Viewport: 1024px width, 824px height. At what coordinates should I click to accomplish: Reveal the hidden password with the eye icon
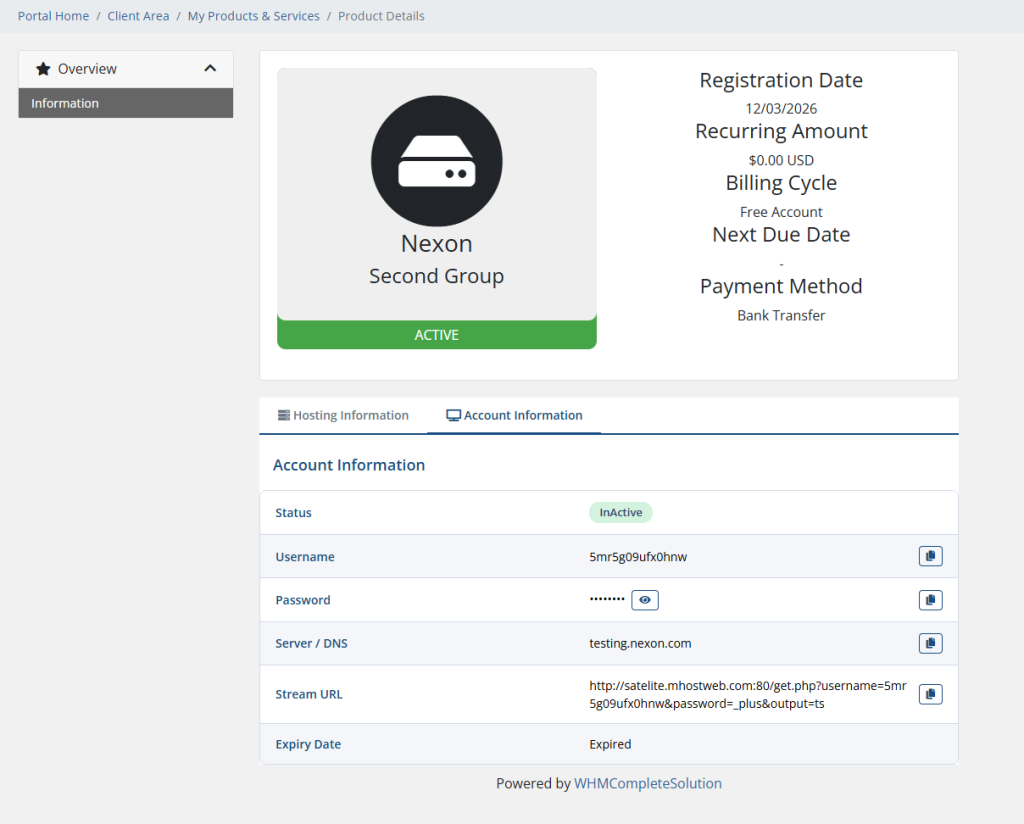tap(644, 600)
